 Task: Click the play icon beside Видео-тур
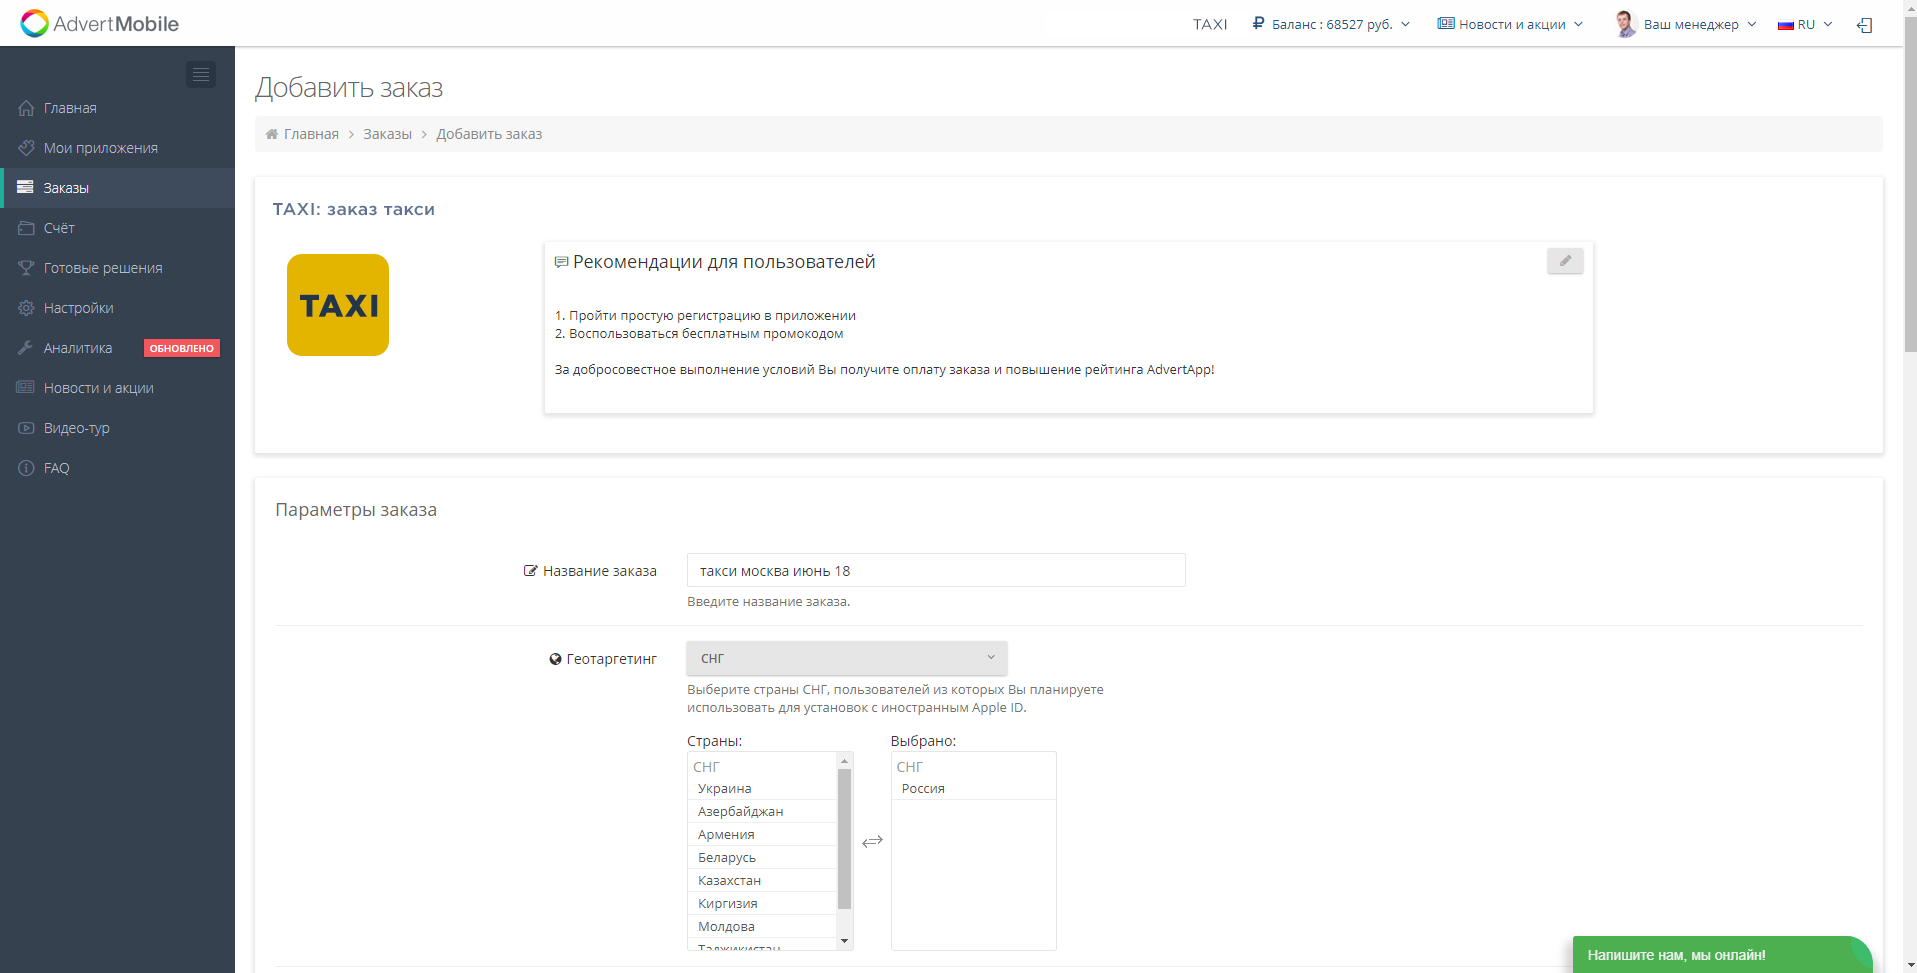[x=26, y=428]
